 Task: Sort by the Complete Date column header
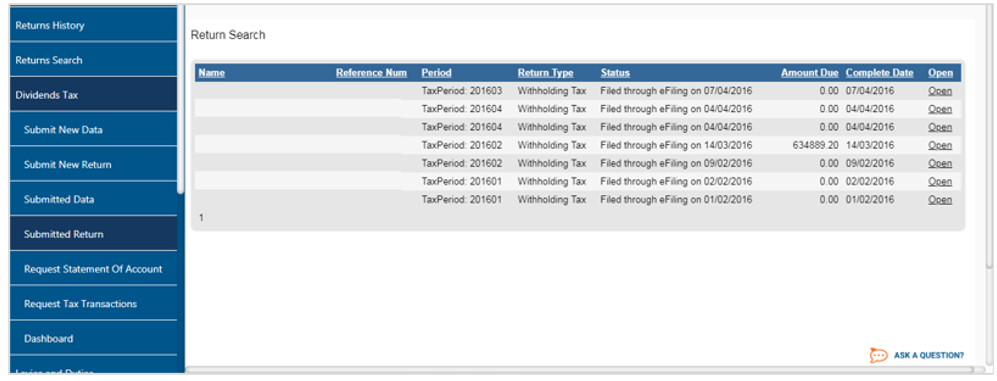point(879,73)
